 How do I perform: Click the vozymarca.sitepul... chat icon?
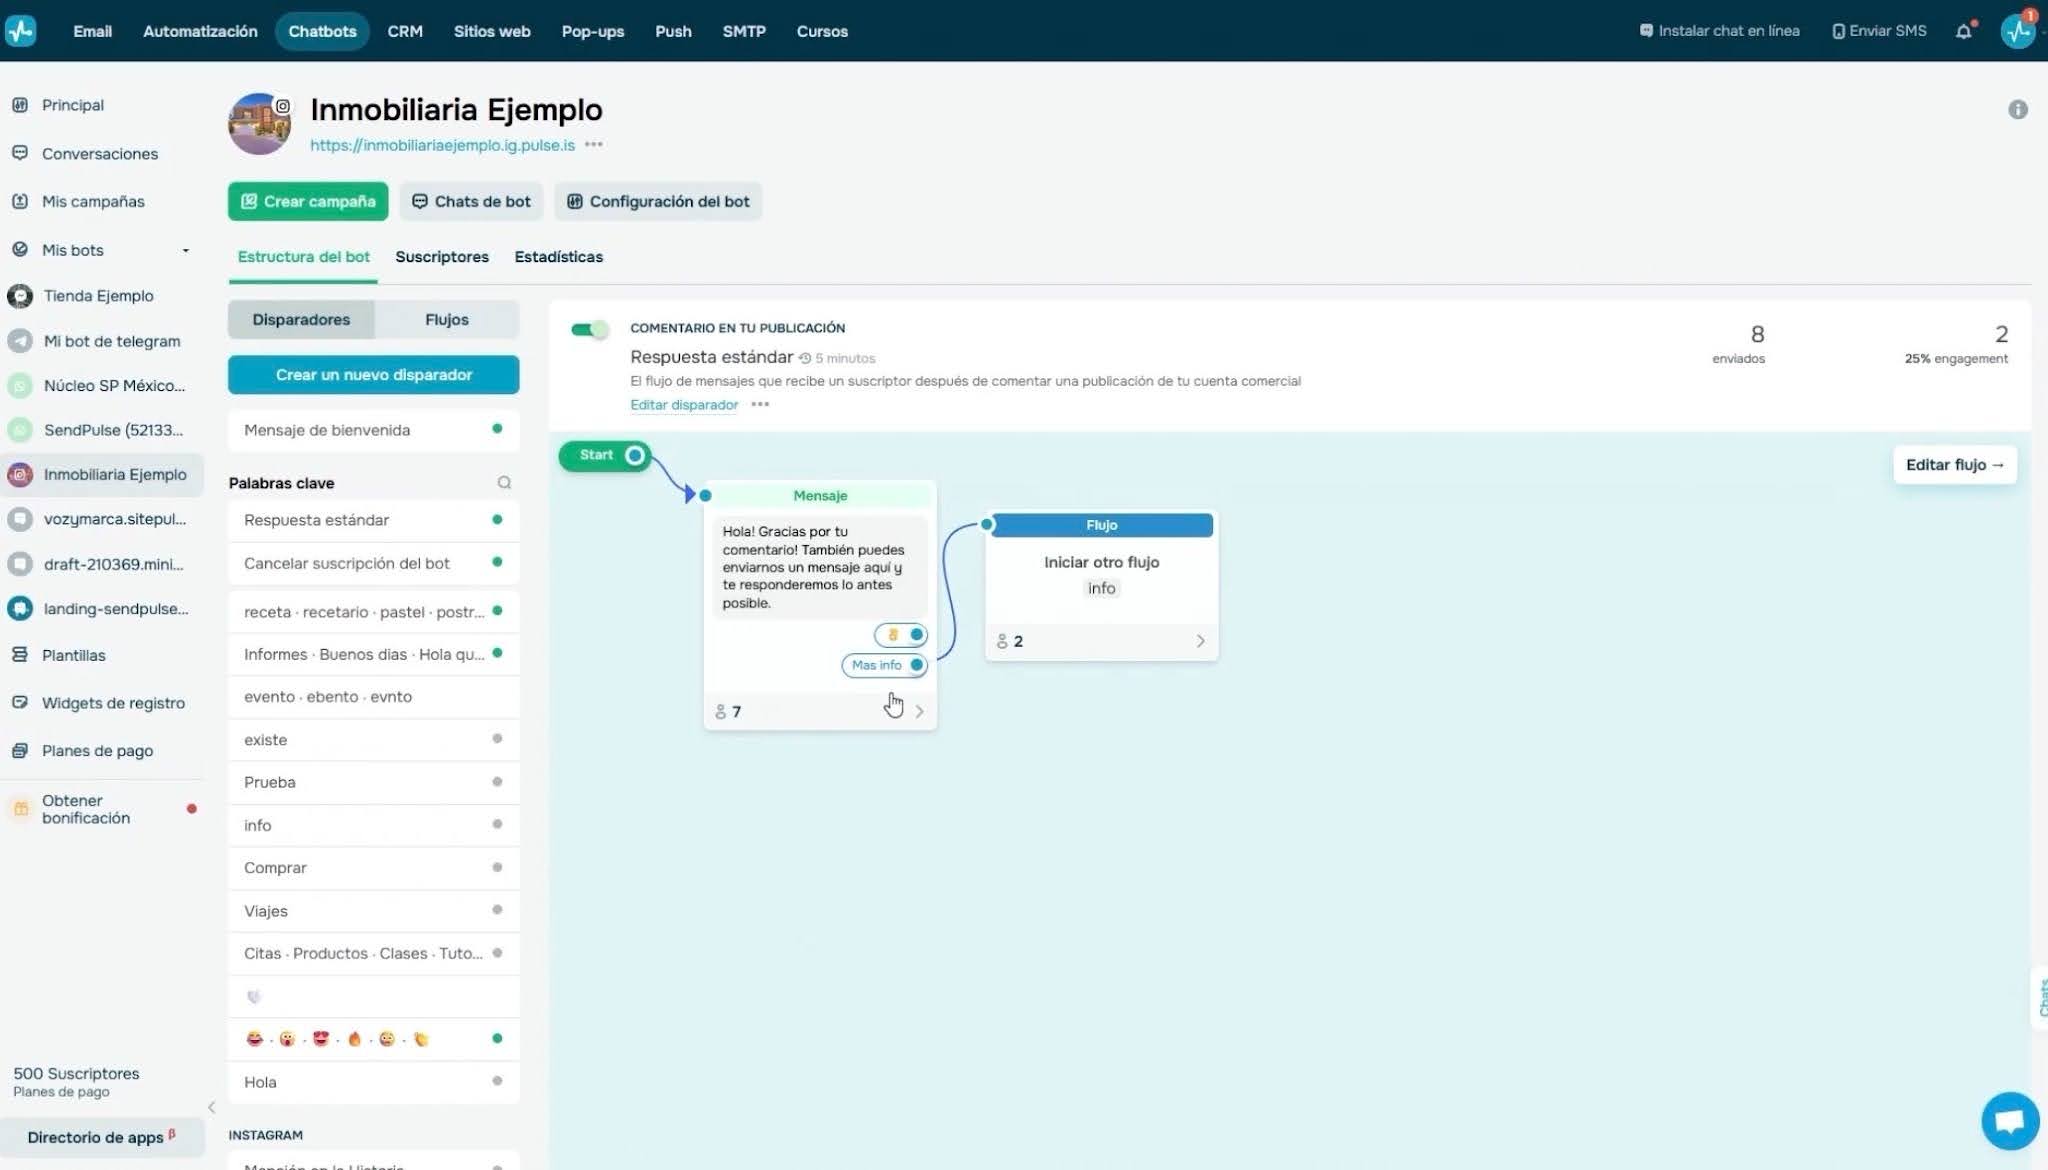click(20, 519)
